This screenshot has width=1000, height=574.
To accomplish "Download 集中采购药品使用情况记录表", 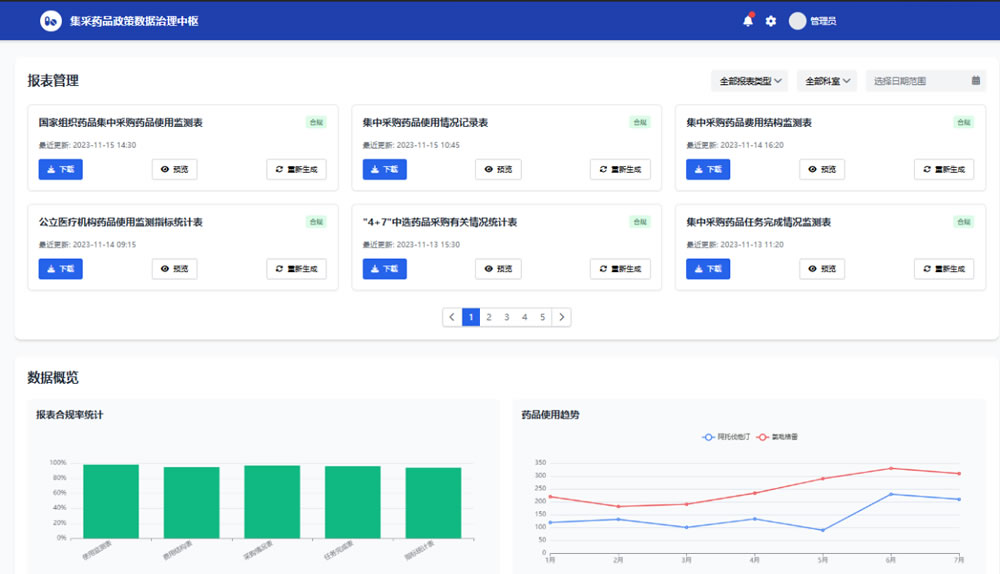I will click(385, 169).
